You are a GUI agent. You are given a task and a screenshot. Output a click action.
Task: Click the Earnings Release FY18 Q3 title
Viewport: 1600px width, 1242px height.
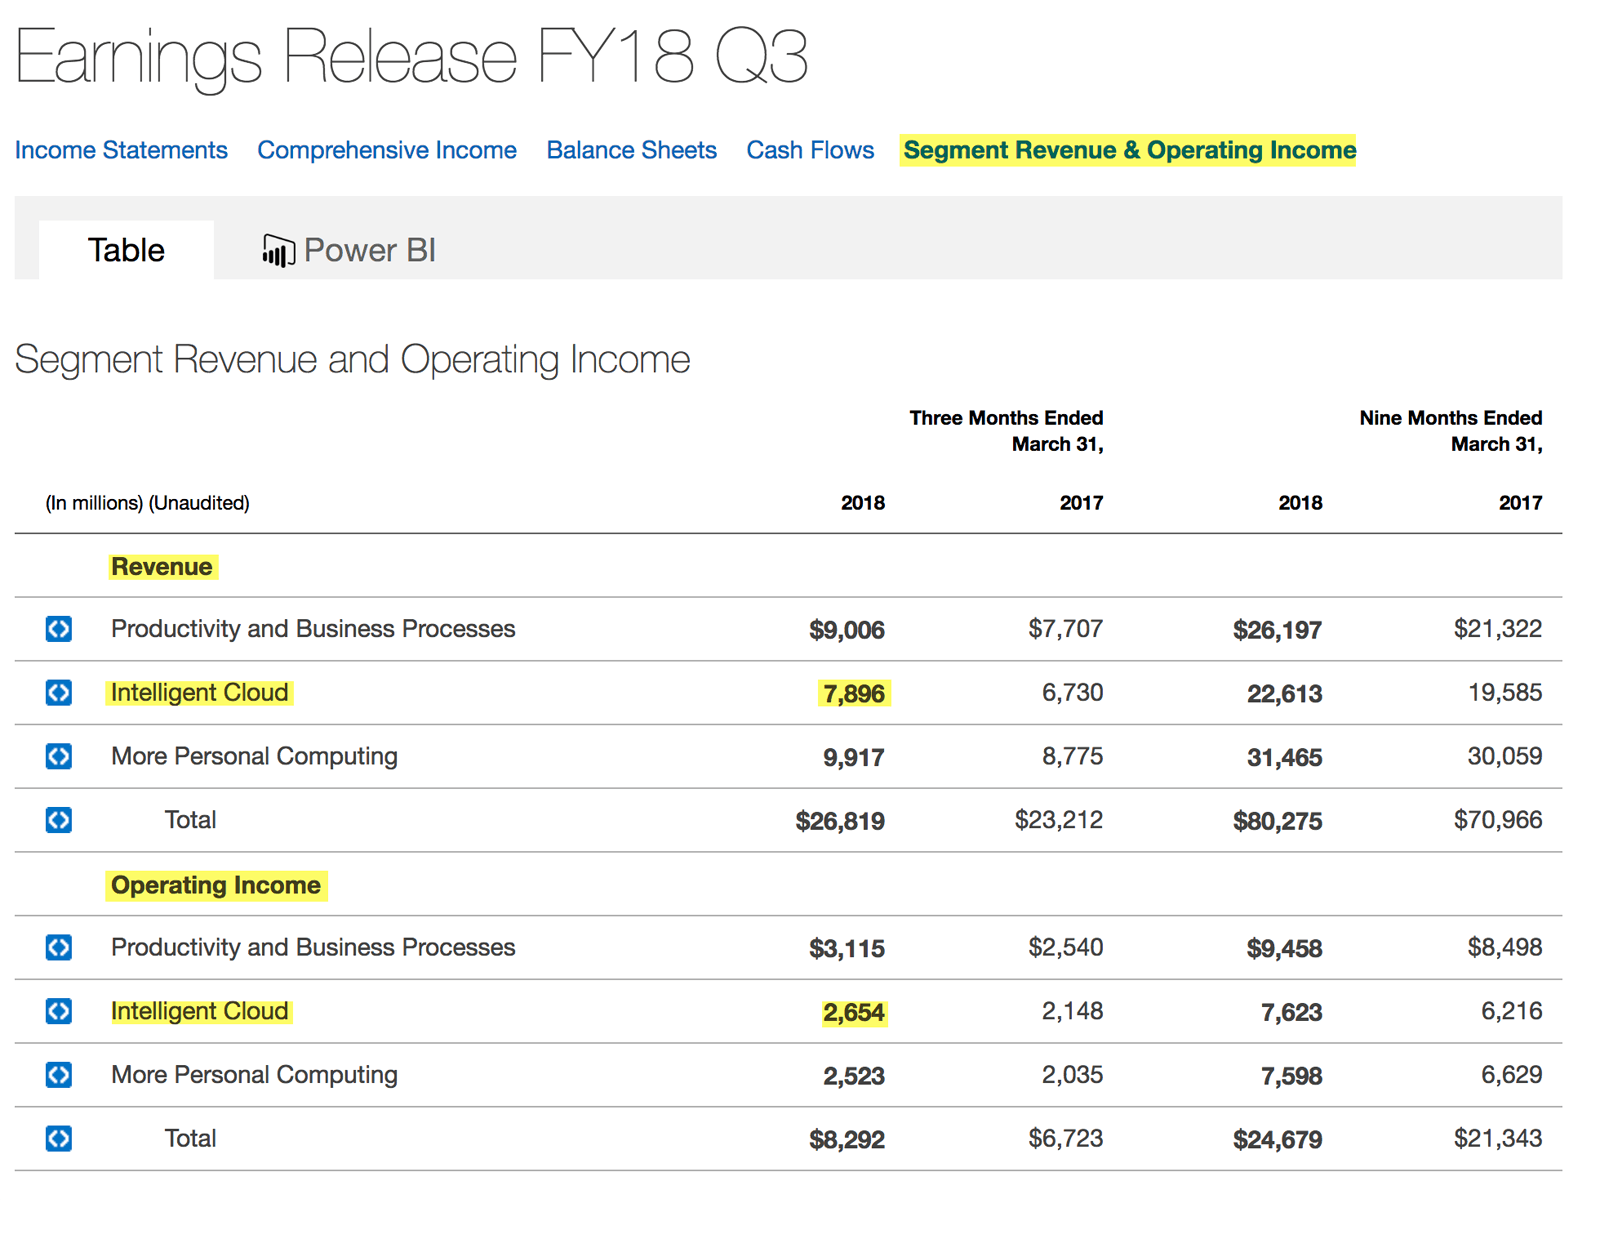411,58
